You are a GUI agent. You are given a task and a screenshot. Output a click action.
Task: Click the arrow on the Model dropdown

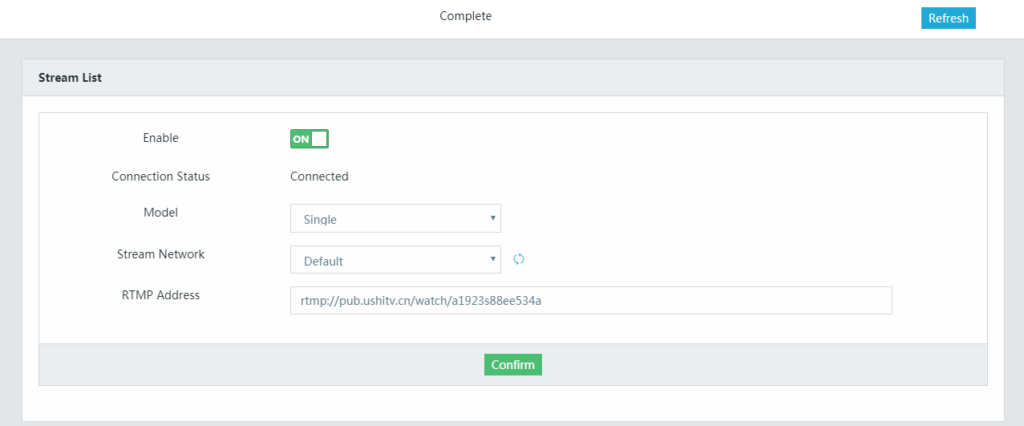pos(493,218)
